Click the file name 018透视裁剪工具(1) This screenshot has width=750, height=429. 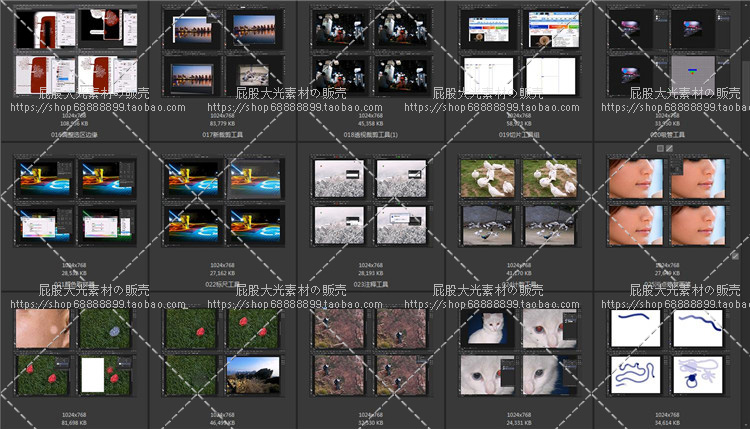click(x=371, y=135)
